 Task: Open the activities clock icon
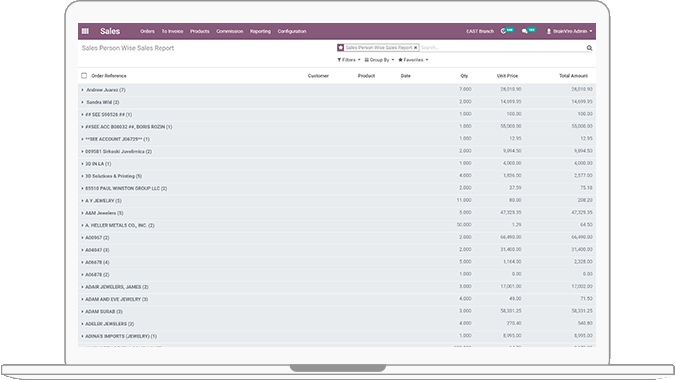[x=503, y=31]
